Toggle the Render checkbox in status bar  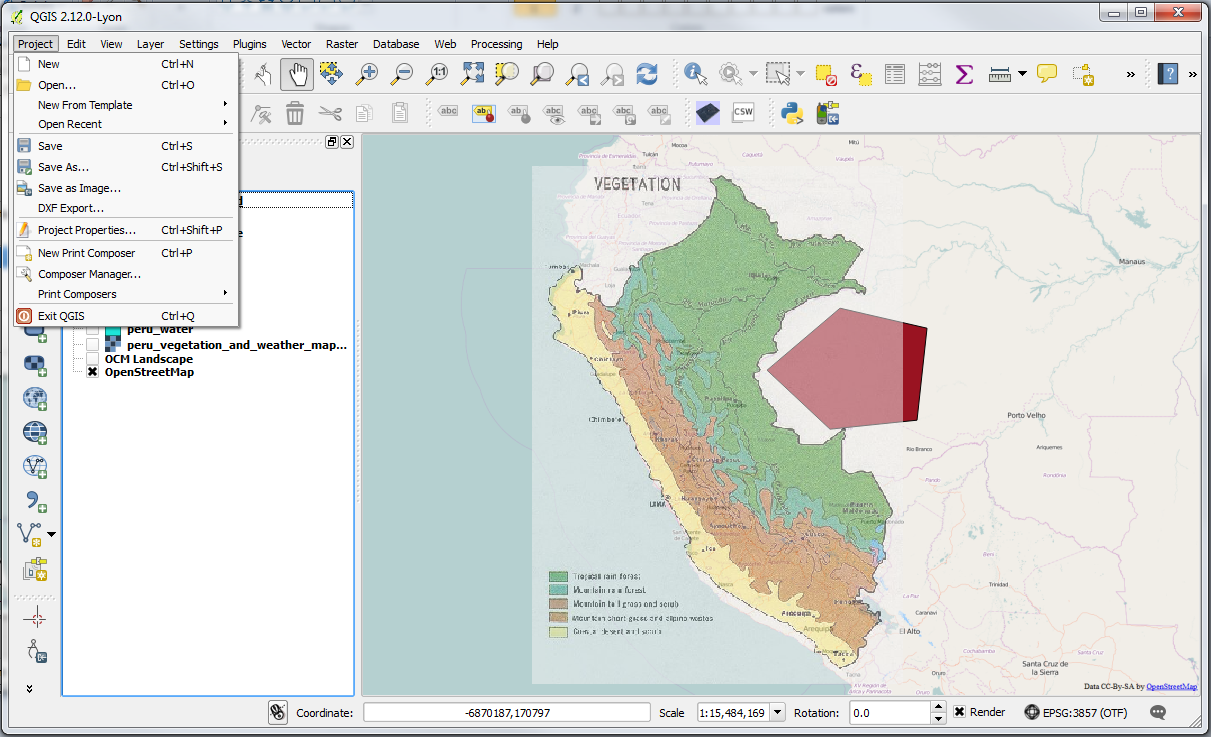(959, 712)
